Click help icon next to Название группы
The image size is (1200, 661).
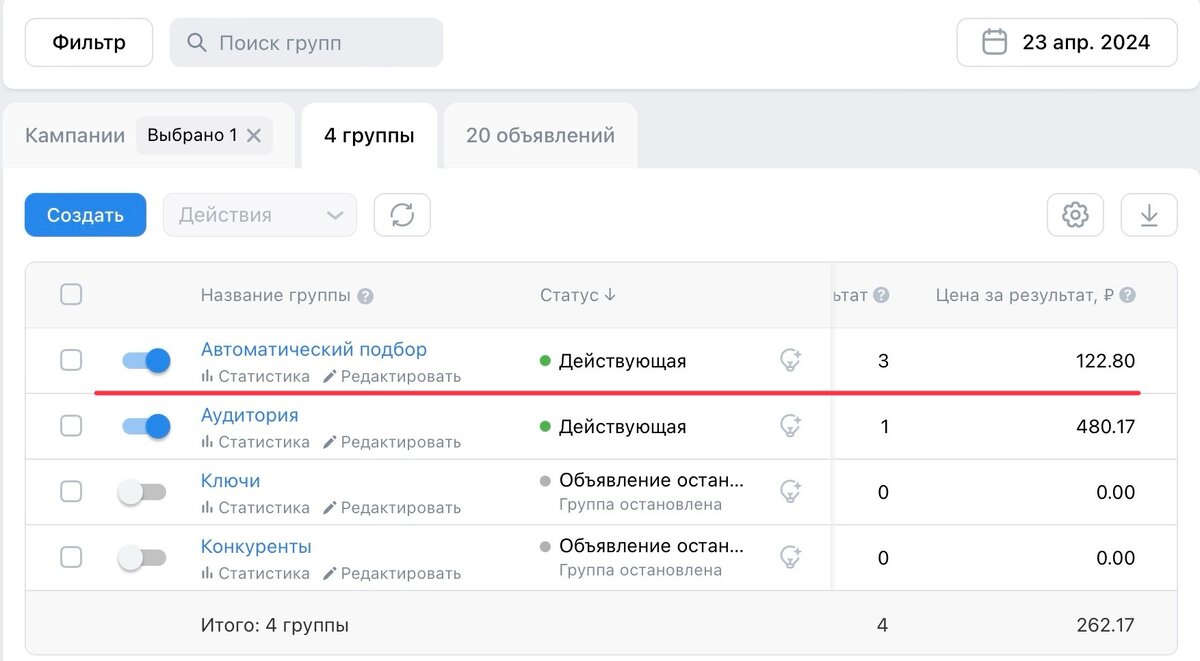click(x=366, y=296)
